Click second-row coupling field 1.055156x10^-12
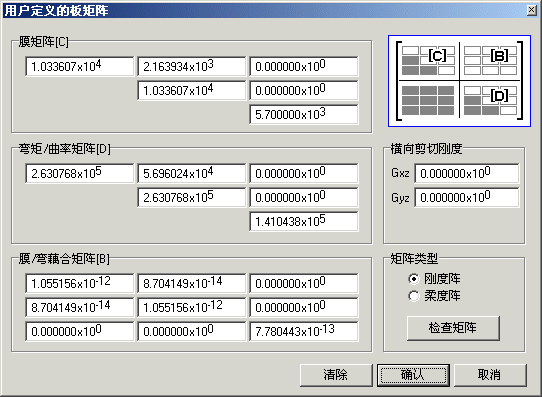This screenshot has width=542, height=397. pyautogui.click(x=191, y=307)
